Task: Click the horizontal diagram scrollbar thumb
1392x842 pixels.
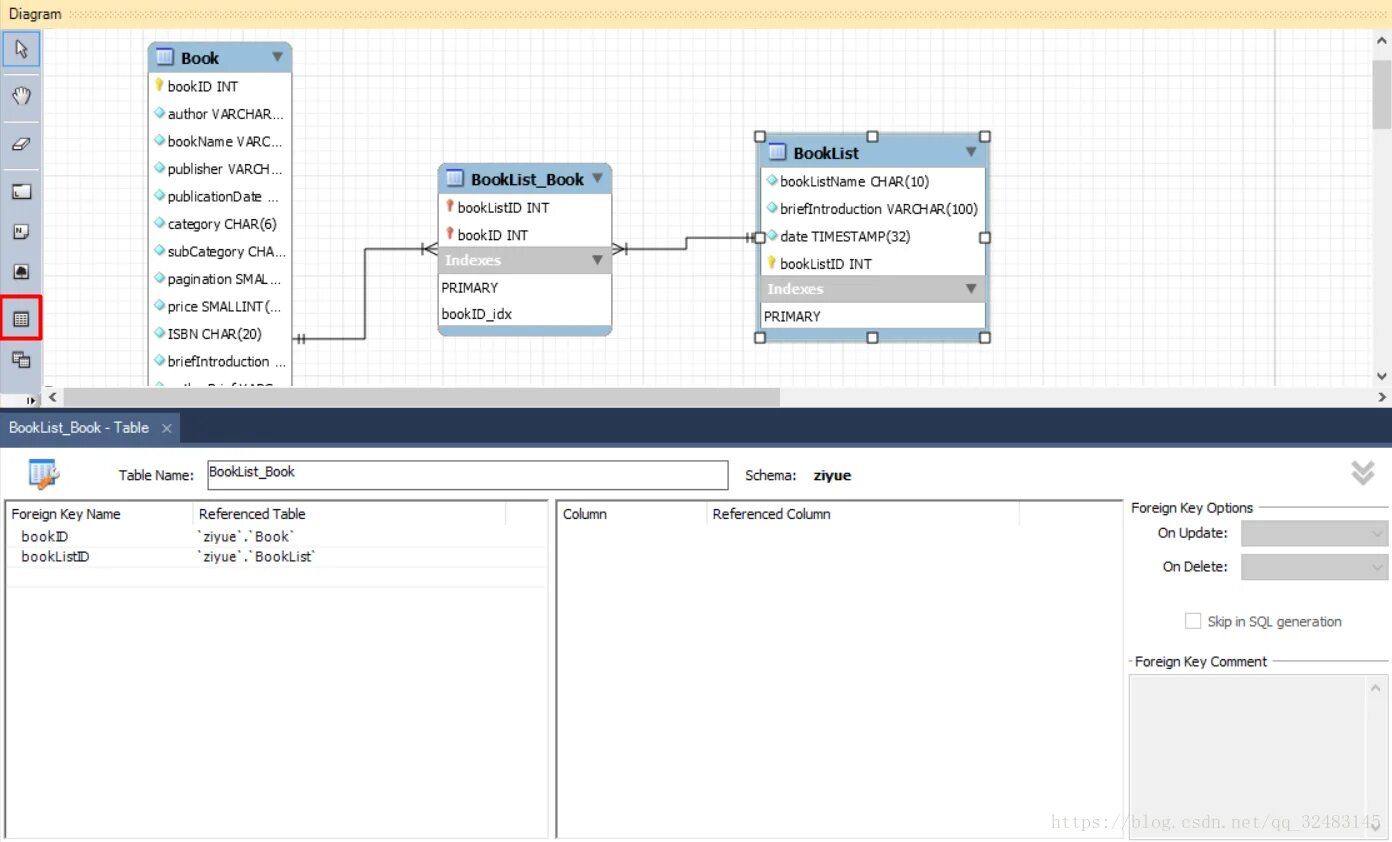Action: pyautogui.click(x=421, y=398)
